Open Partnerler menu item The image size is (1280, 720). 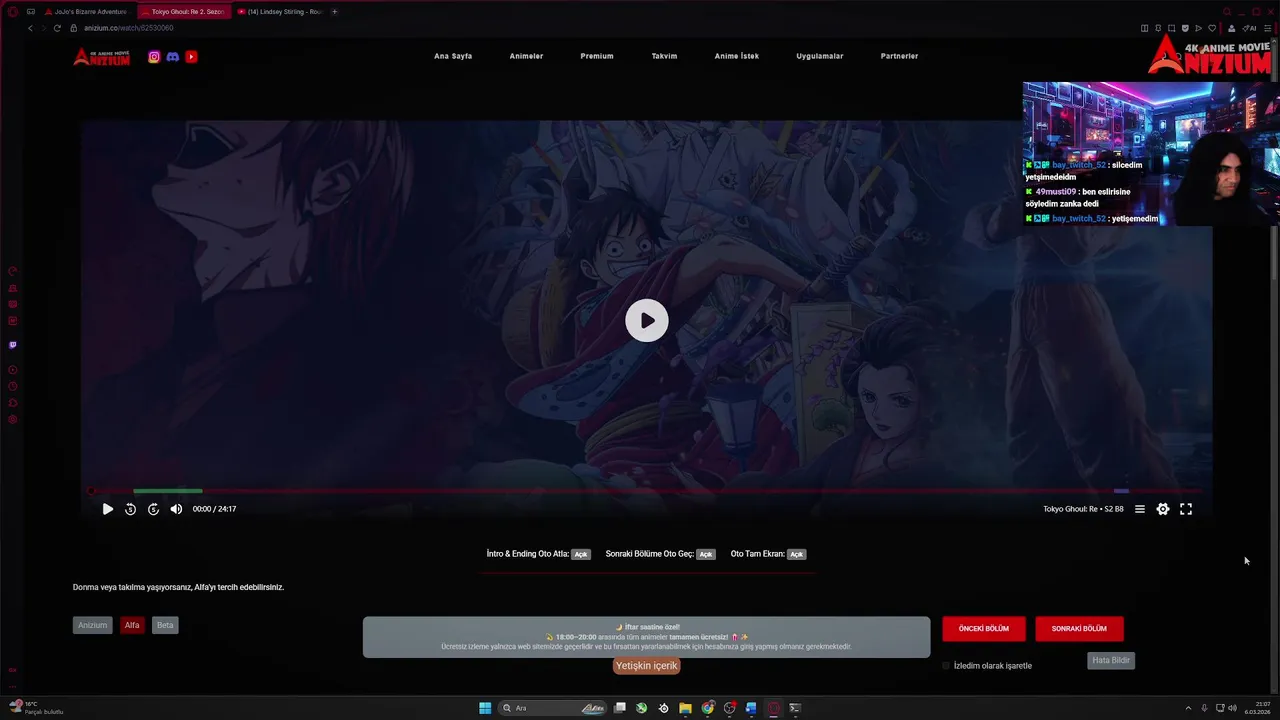pos(899,56)
